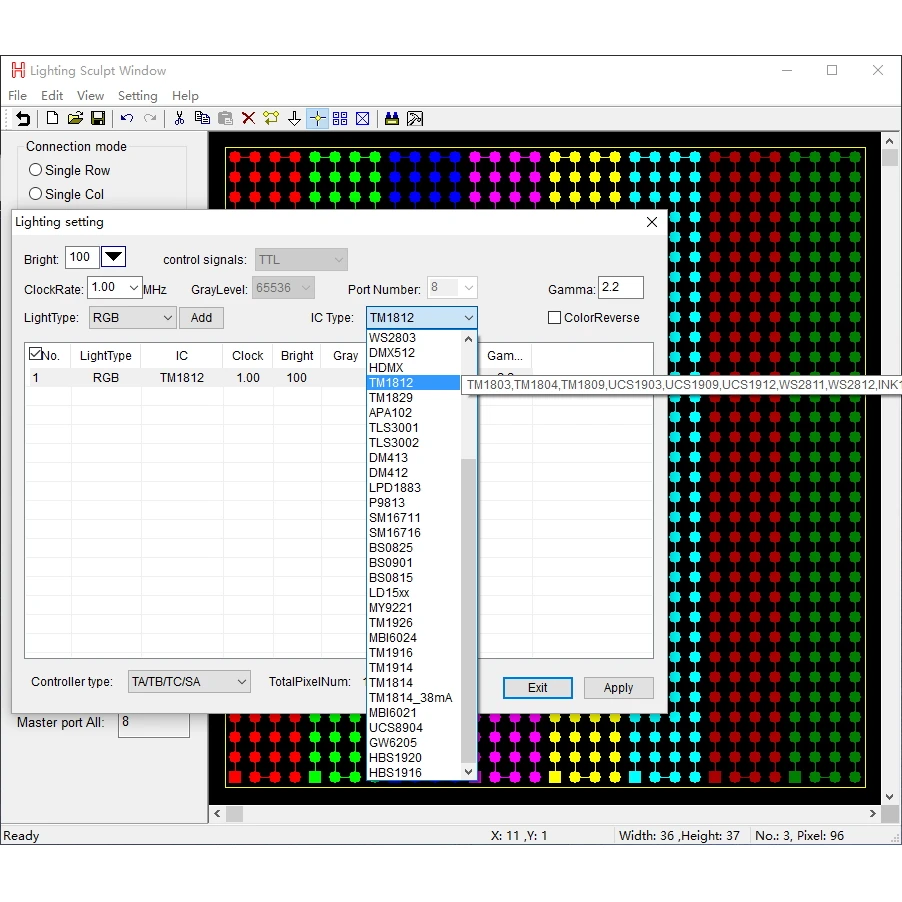Open the control signals TTL dropdown
This screenshot has width=902, height=902.
coord(301,259)
